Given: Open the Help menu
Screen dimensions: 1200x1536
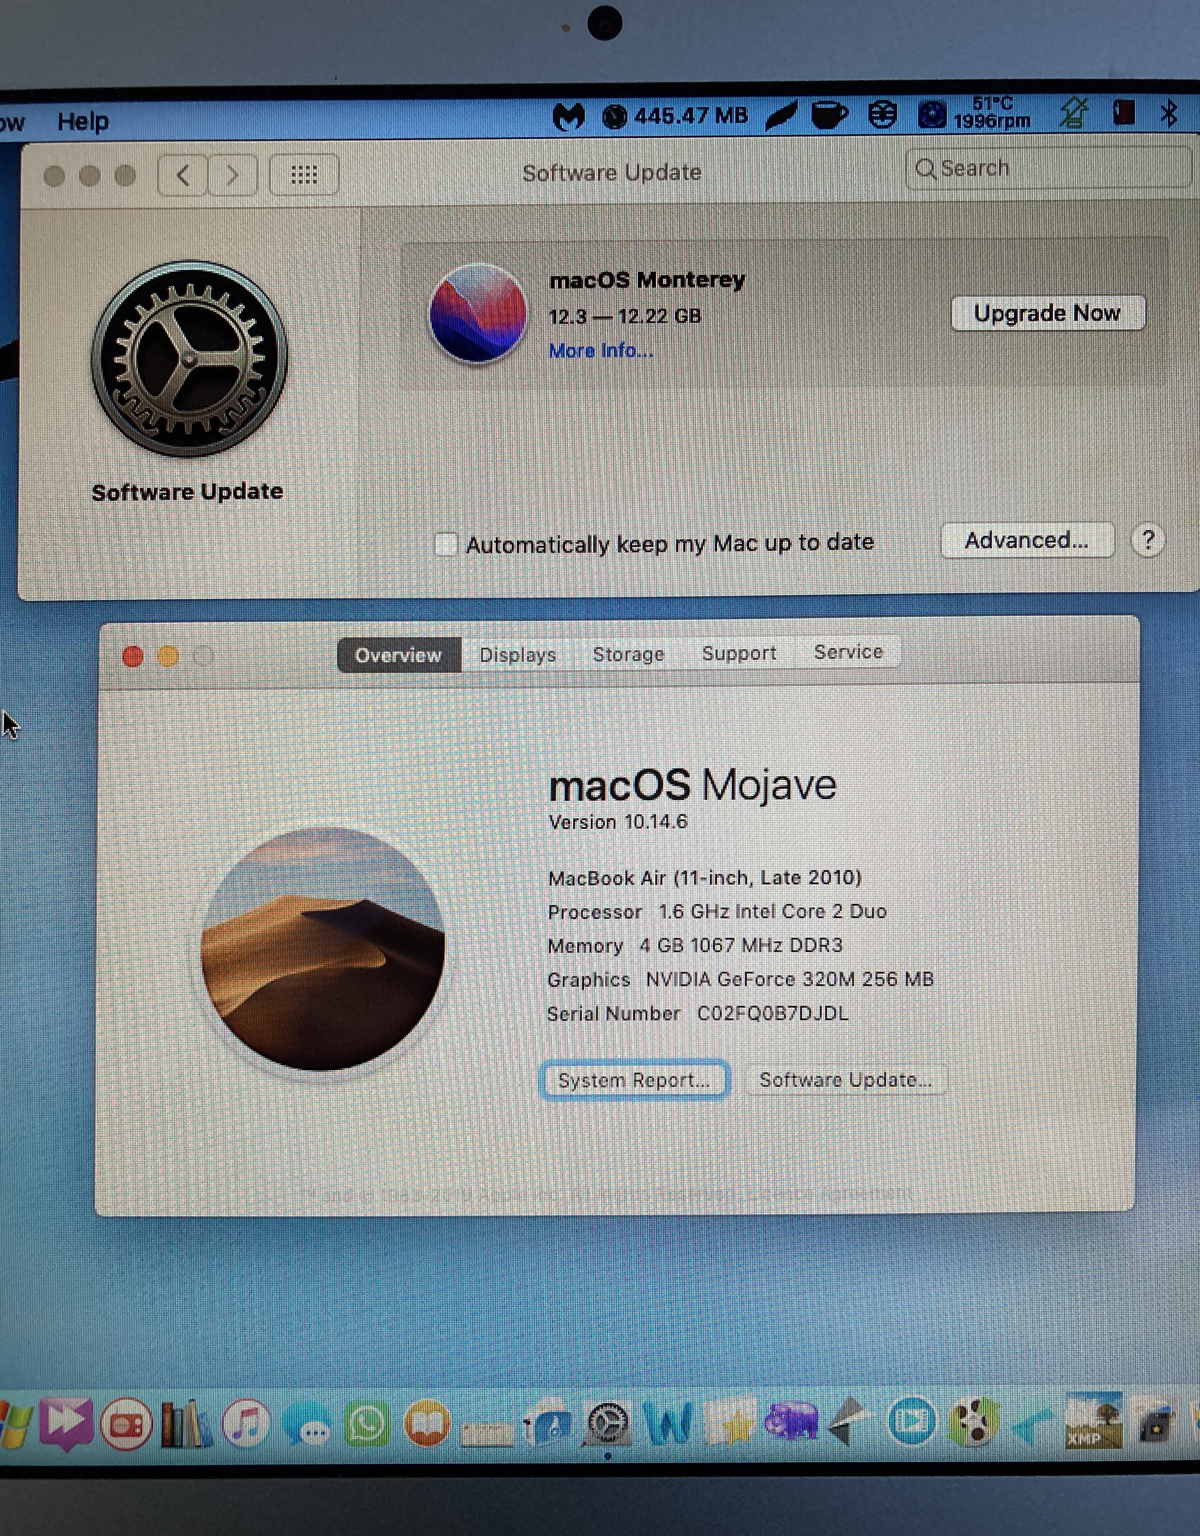Looking at the screenshot, I should (x=83, y=121).
